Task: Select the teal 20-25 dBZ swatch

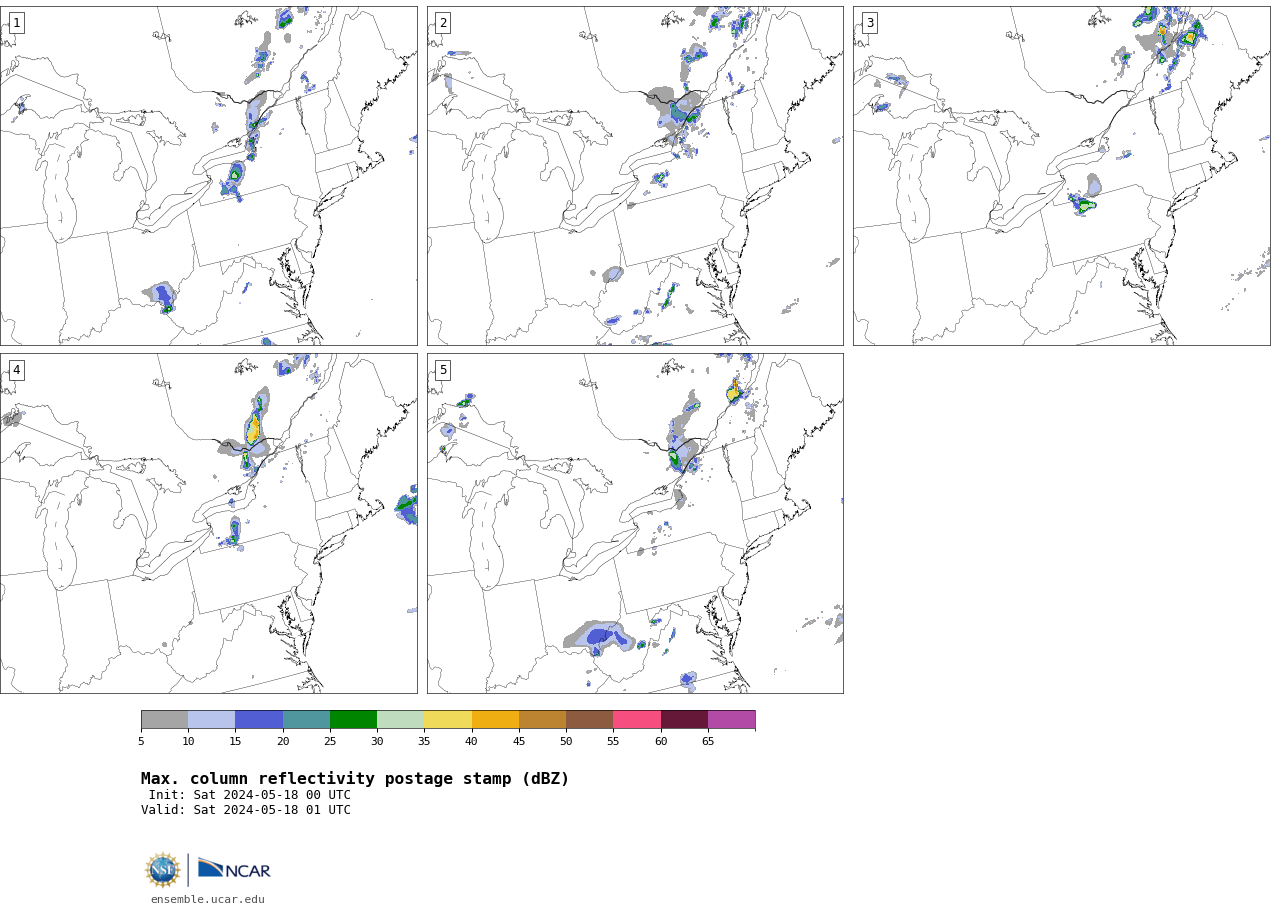Action: (306, 720)
